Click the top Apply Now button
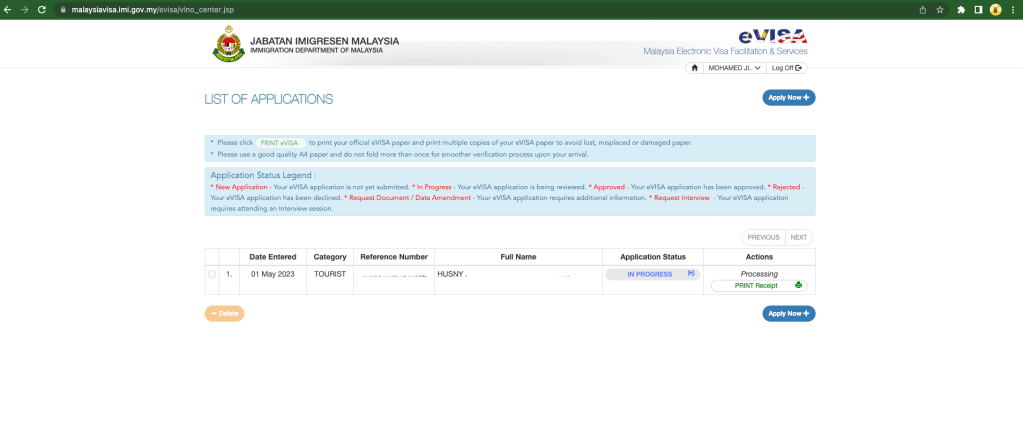 click(789, 98)
